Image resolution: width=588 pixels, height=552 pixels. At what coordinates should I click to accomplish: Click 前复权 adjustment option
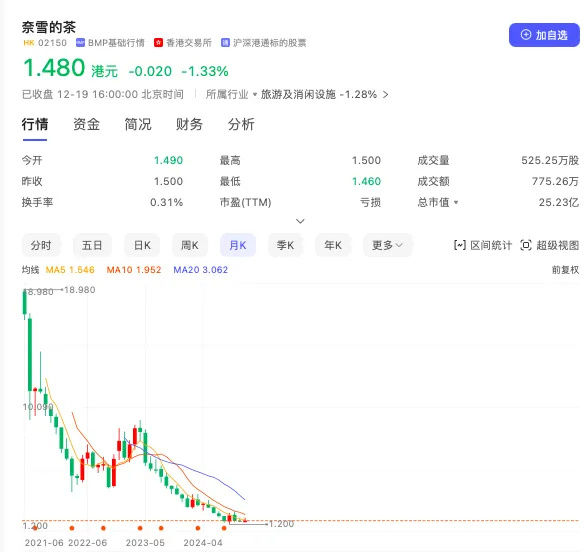pos(565,270)
